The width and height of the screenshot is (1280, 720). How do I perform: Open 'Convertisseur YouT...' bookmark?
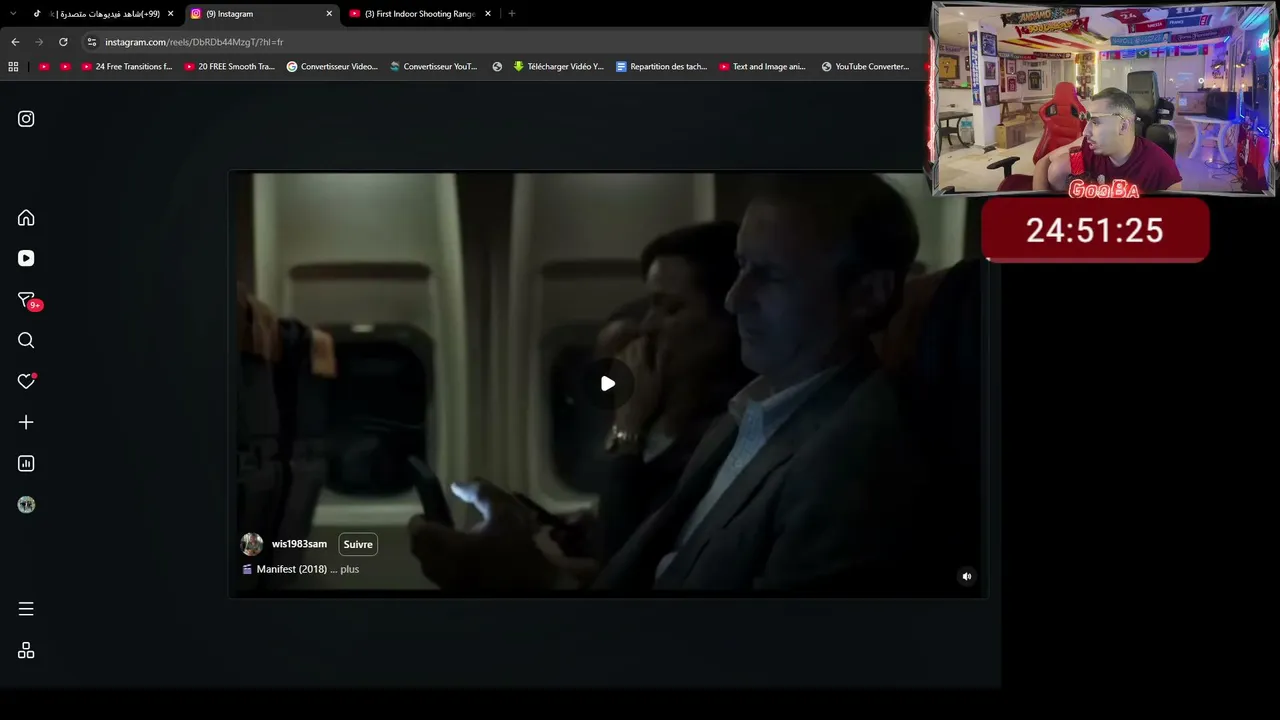point(434,67)
